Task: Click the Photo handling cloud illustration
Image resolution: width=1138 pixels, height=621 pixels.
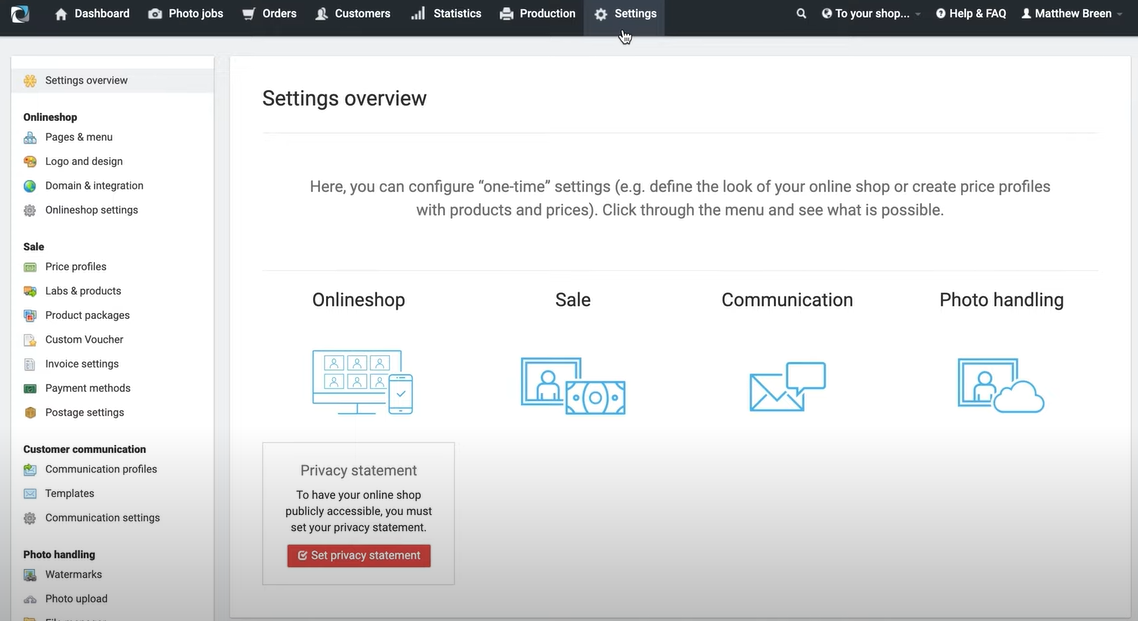Action: point(1000,384)
